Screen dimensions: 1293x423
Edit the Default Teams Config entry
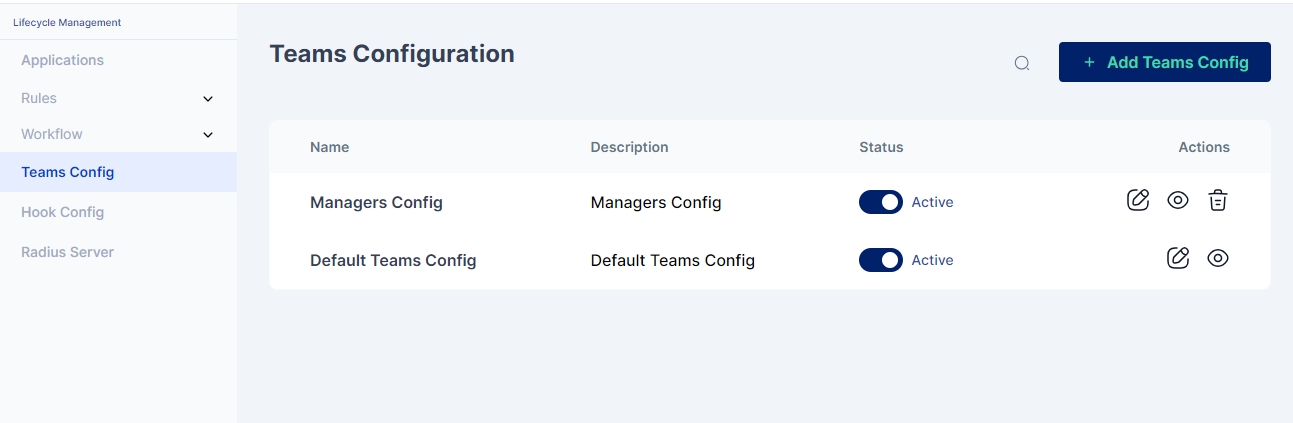(1178, 258)
